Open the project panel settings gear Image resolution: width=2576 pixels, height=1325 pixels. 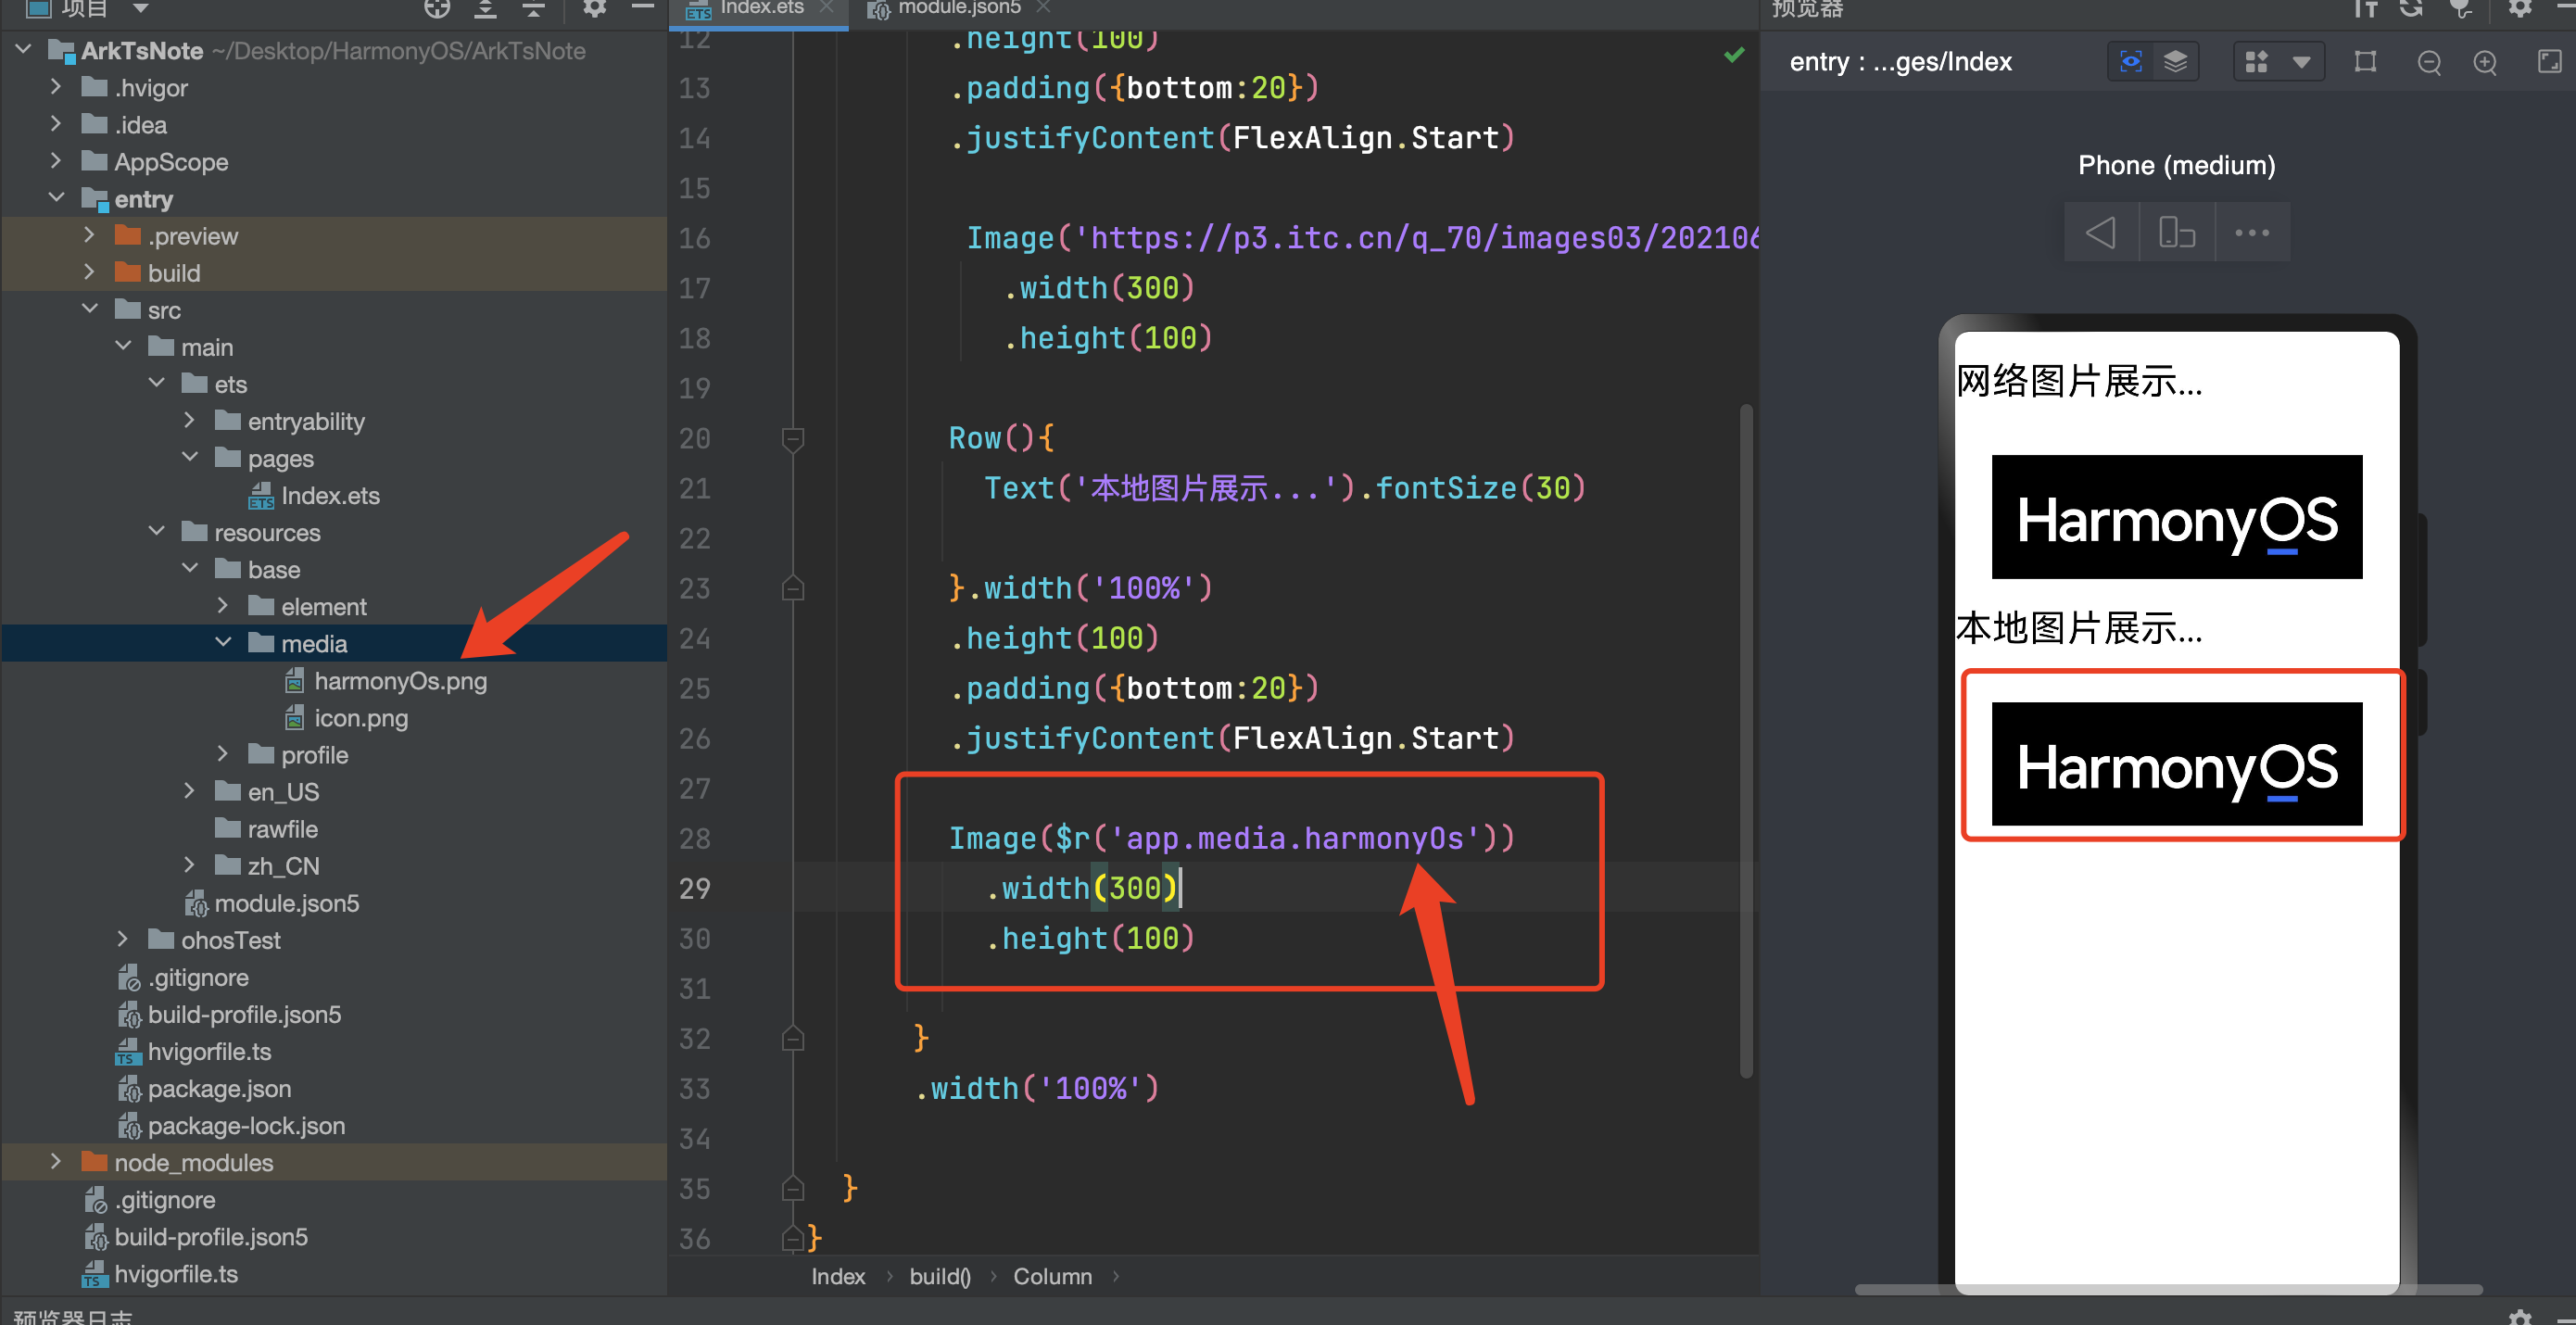click(594, 8)
